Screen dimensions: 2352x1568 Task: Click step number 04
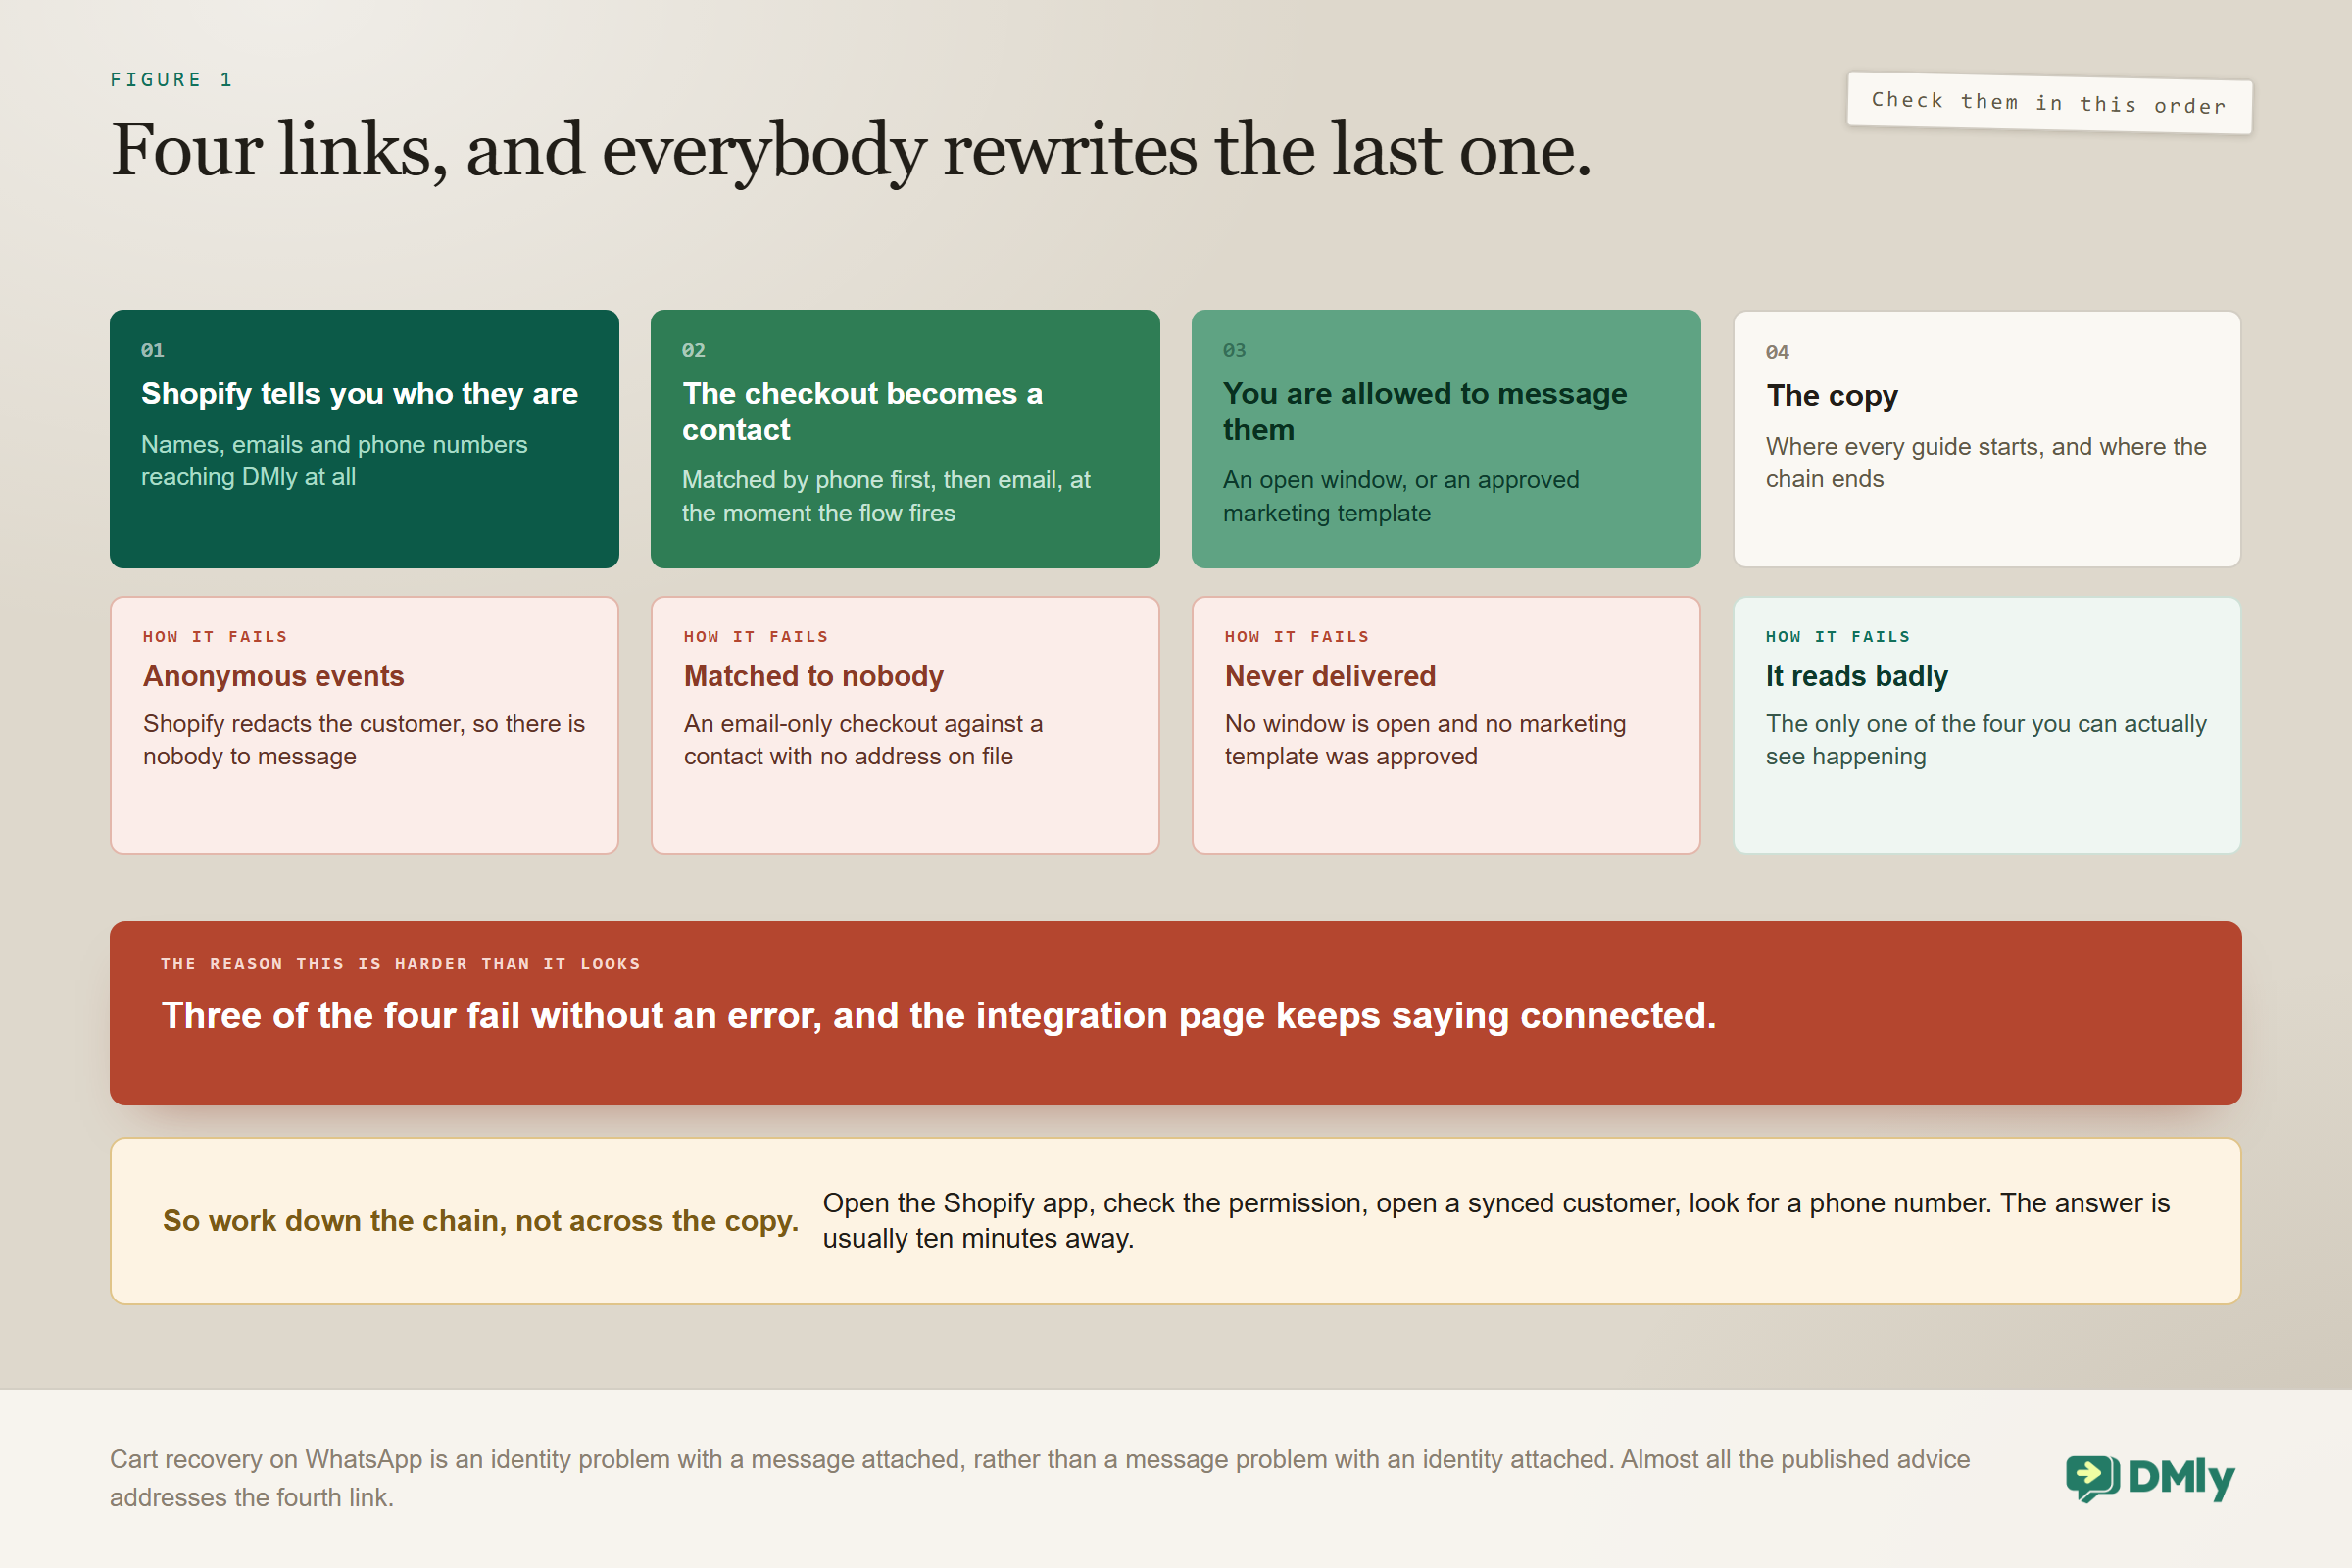[x=1778, y=352]
